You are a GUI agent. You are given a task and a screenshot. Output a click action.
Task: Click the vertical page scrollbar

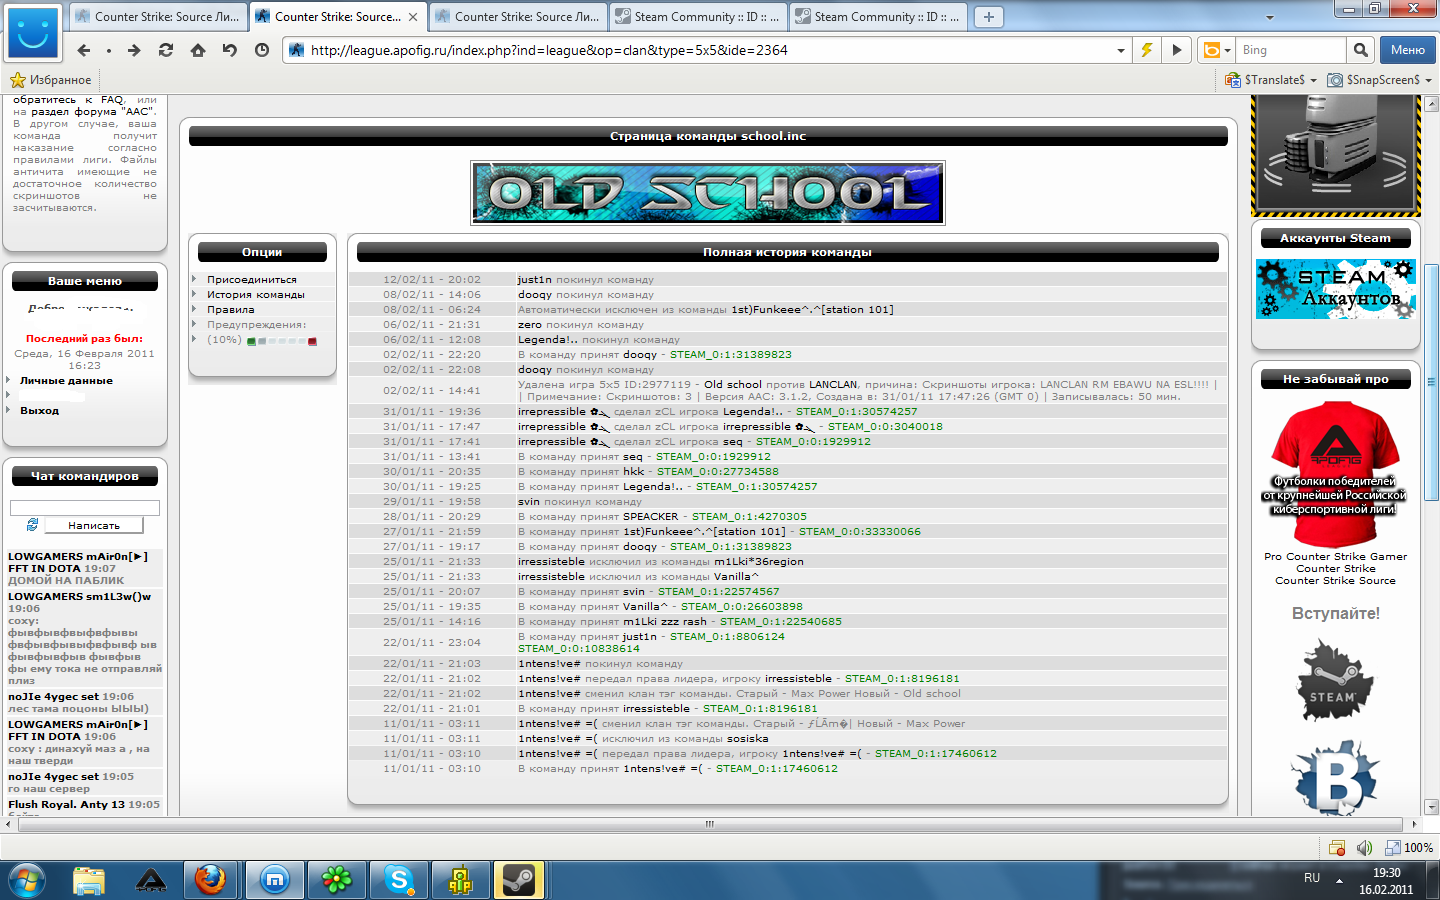(x=1431, y=384)
